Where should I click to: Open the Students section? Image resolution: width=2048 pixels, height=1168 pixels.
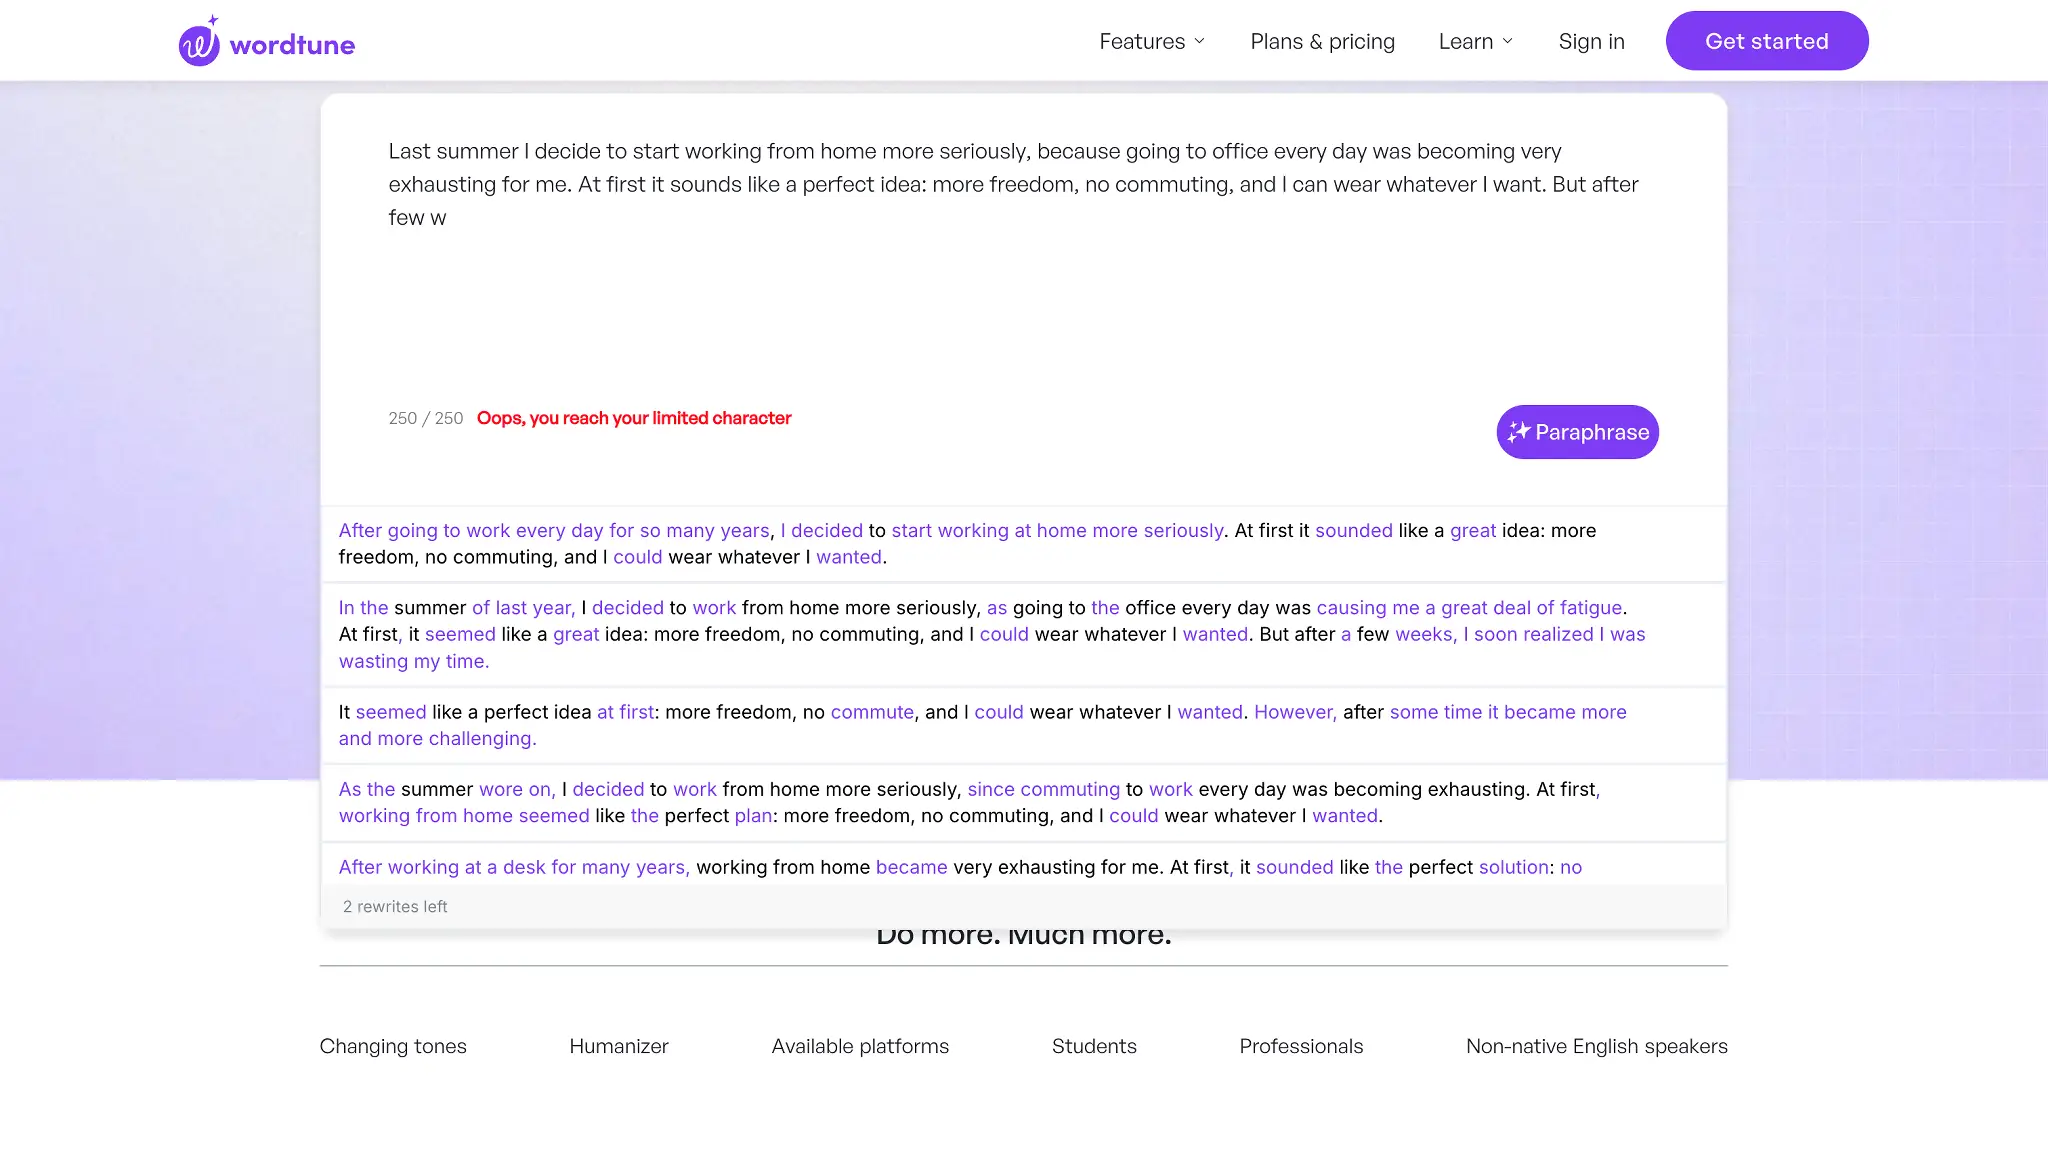click(x=1094, y=1046)
